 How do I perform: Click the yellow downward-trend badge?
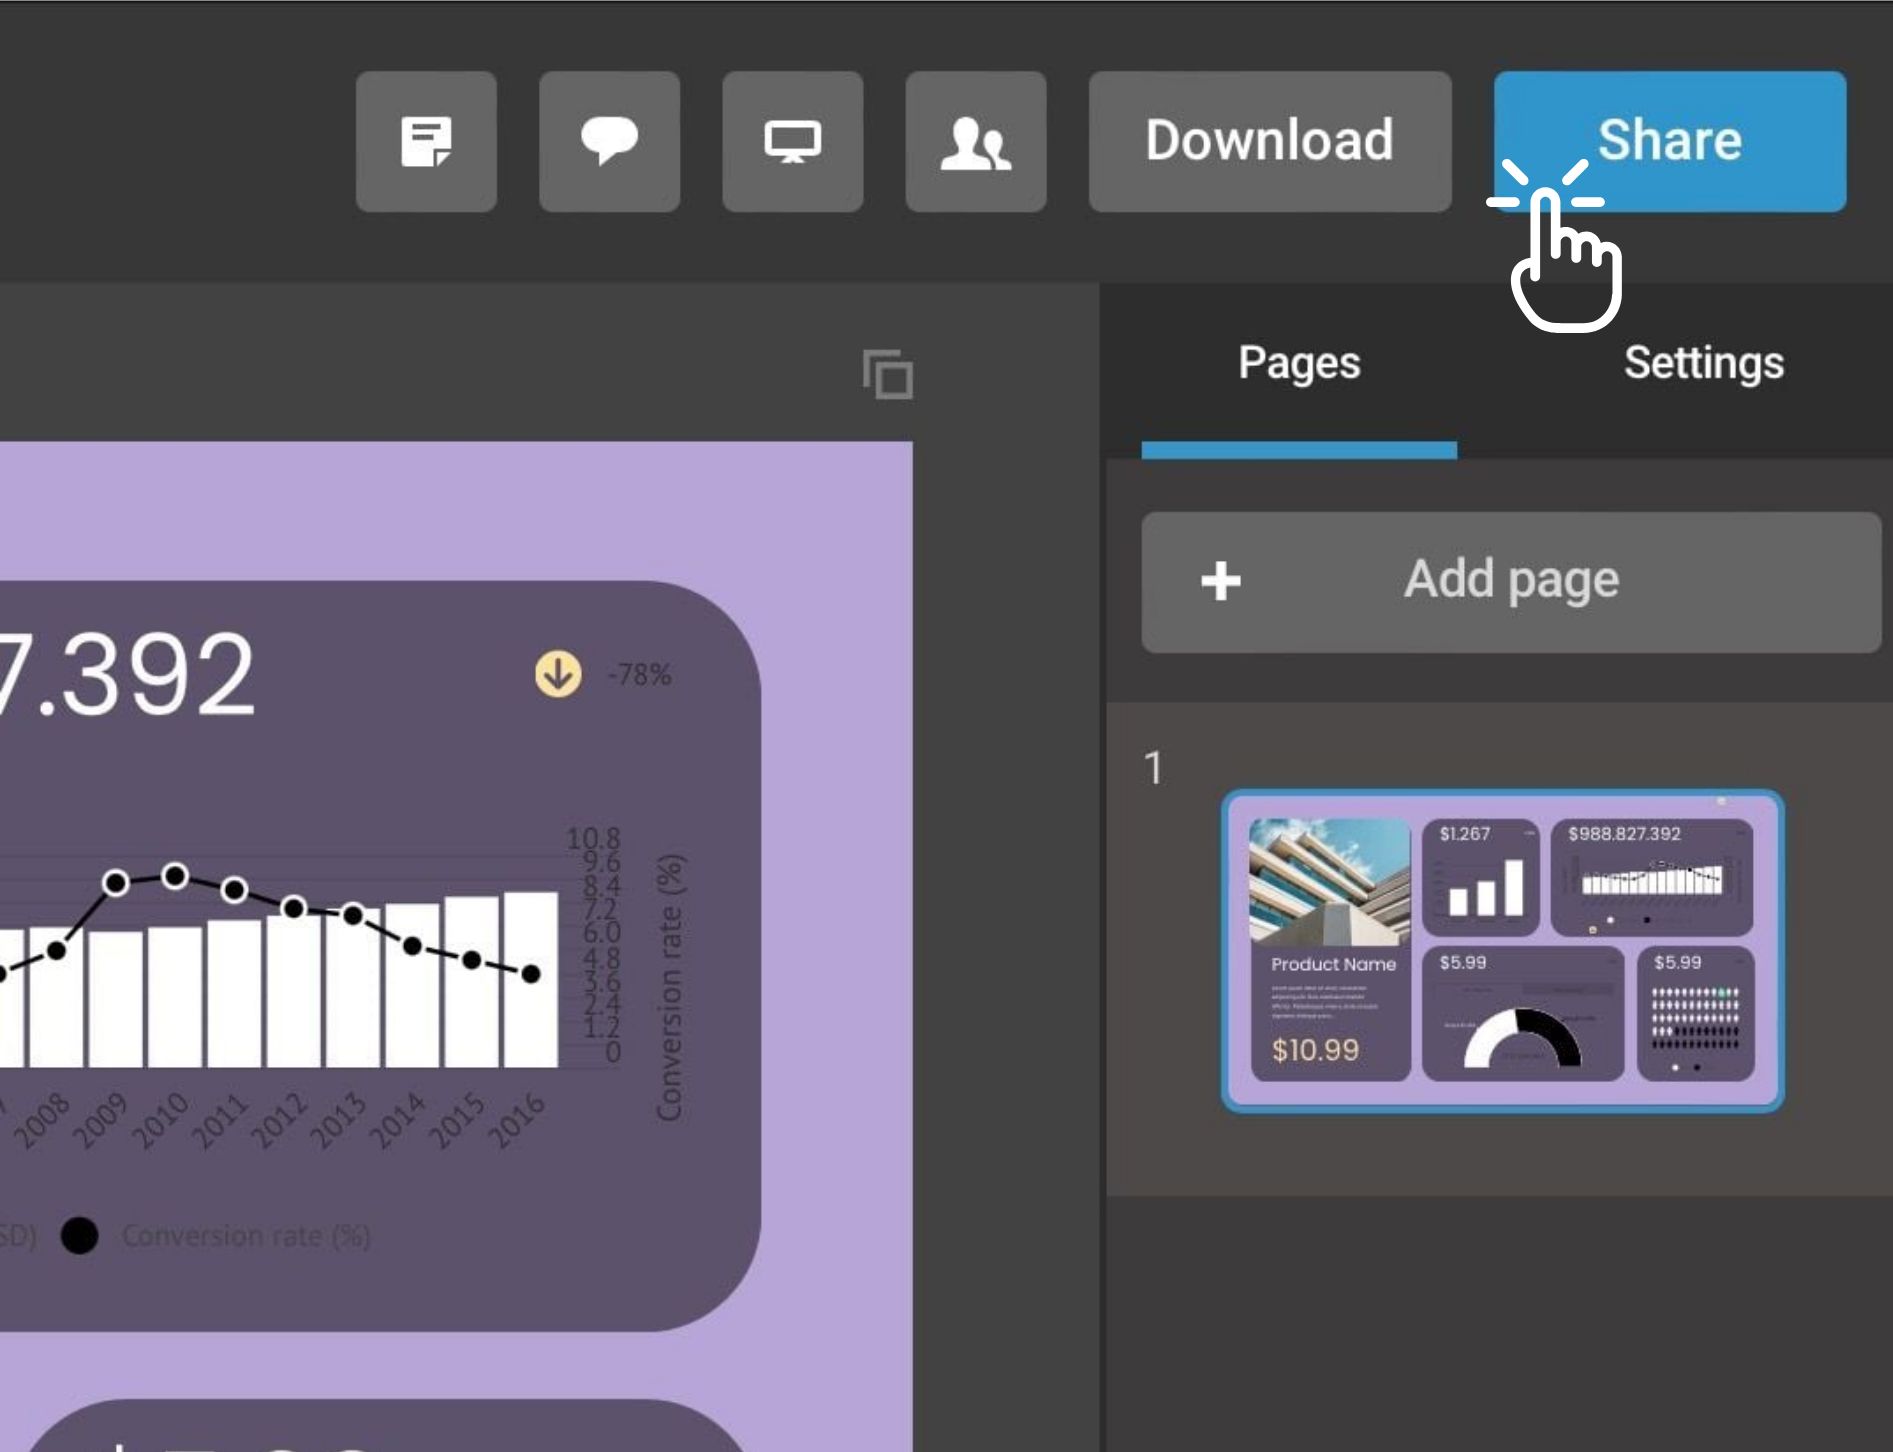[559, 674]
